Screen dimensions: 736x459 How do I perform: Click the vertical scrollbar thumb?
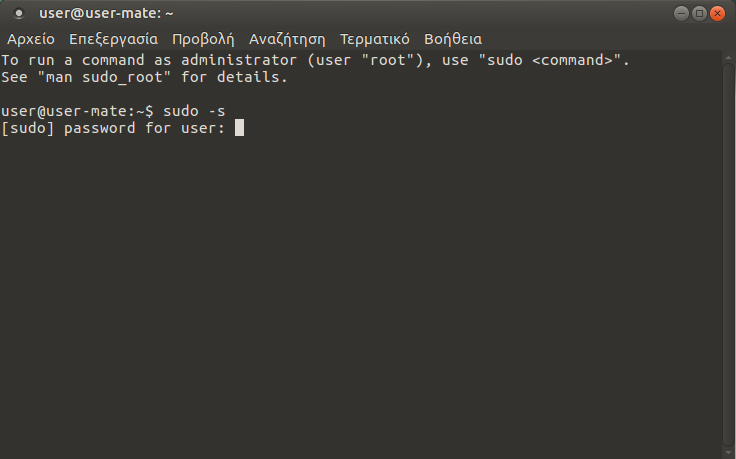pos(728,250)
